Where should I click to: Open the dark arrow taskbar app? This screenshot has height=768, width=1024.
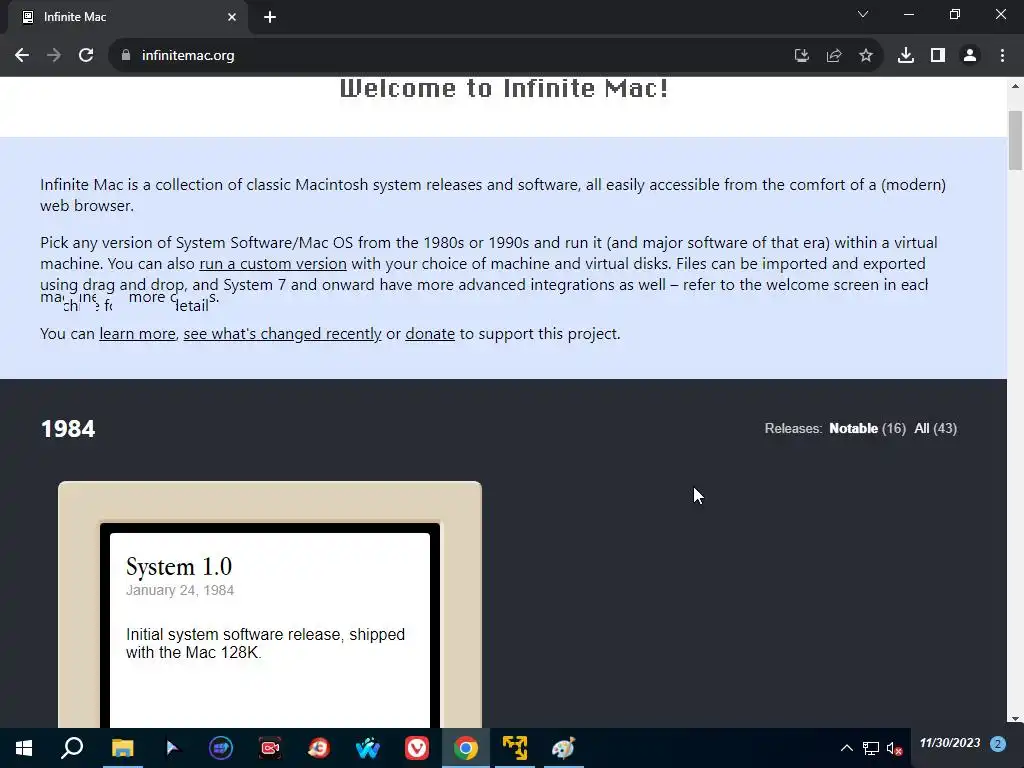pyautogui.click(x=172, y=748)
